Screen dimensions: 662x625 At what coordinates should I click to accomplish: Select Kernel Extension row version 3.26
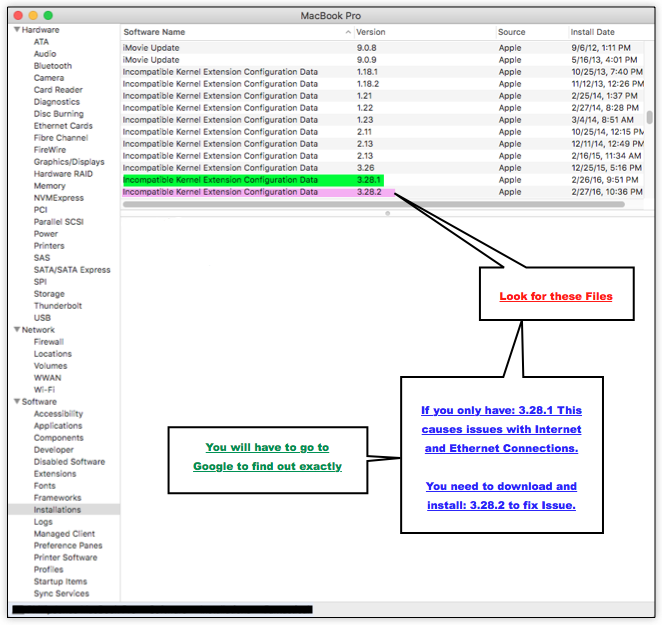tap(383, 168)
